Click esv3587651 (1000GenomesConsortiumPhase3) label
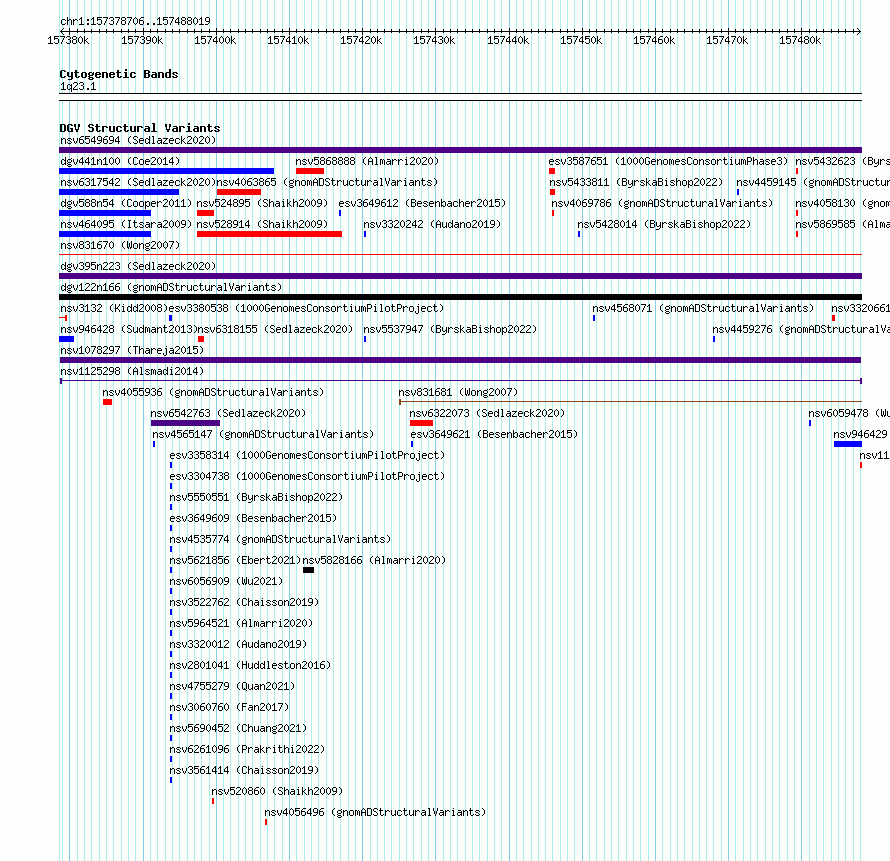The width and height of the screenshot is (890, 861). [668, 161]
